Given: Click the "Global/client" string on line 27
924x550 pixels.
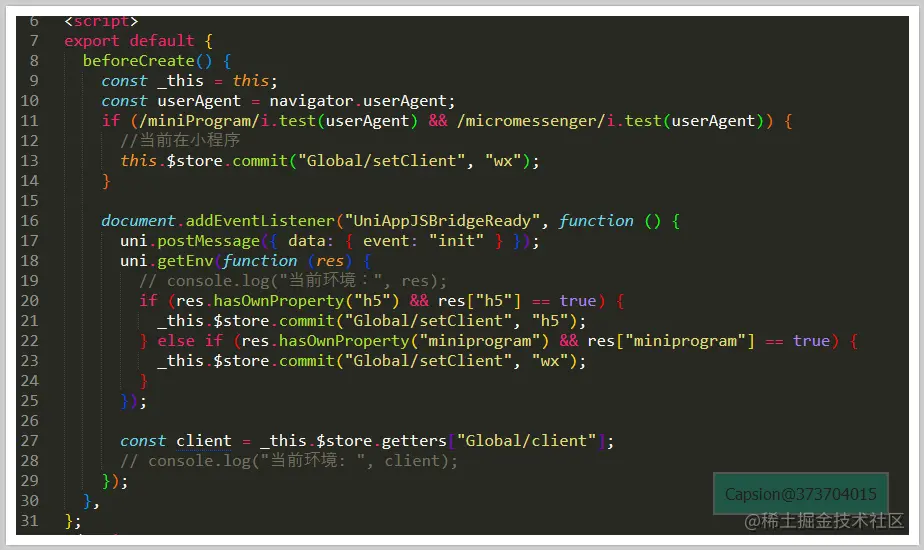Looking at the screenshot, I should [x=527, y=441].
